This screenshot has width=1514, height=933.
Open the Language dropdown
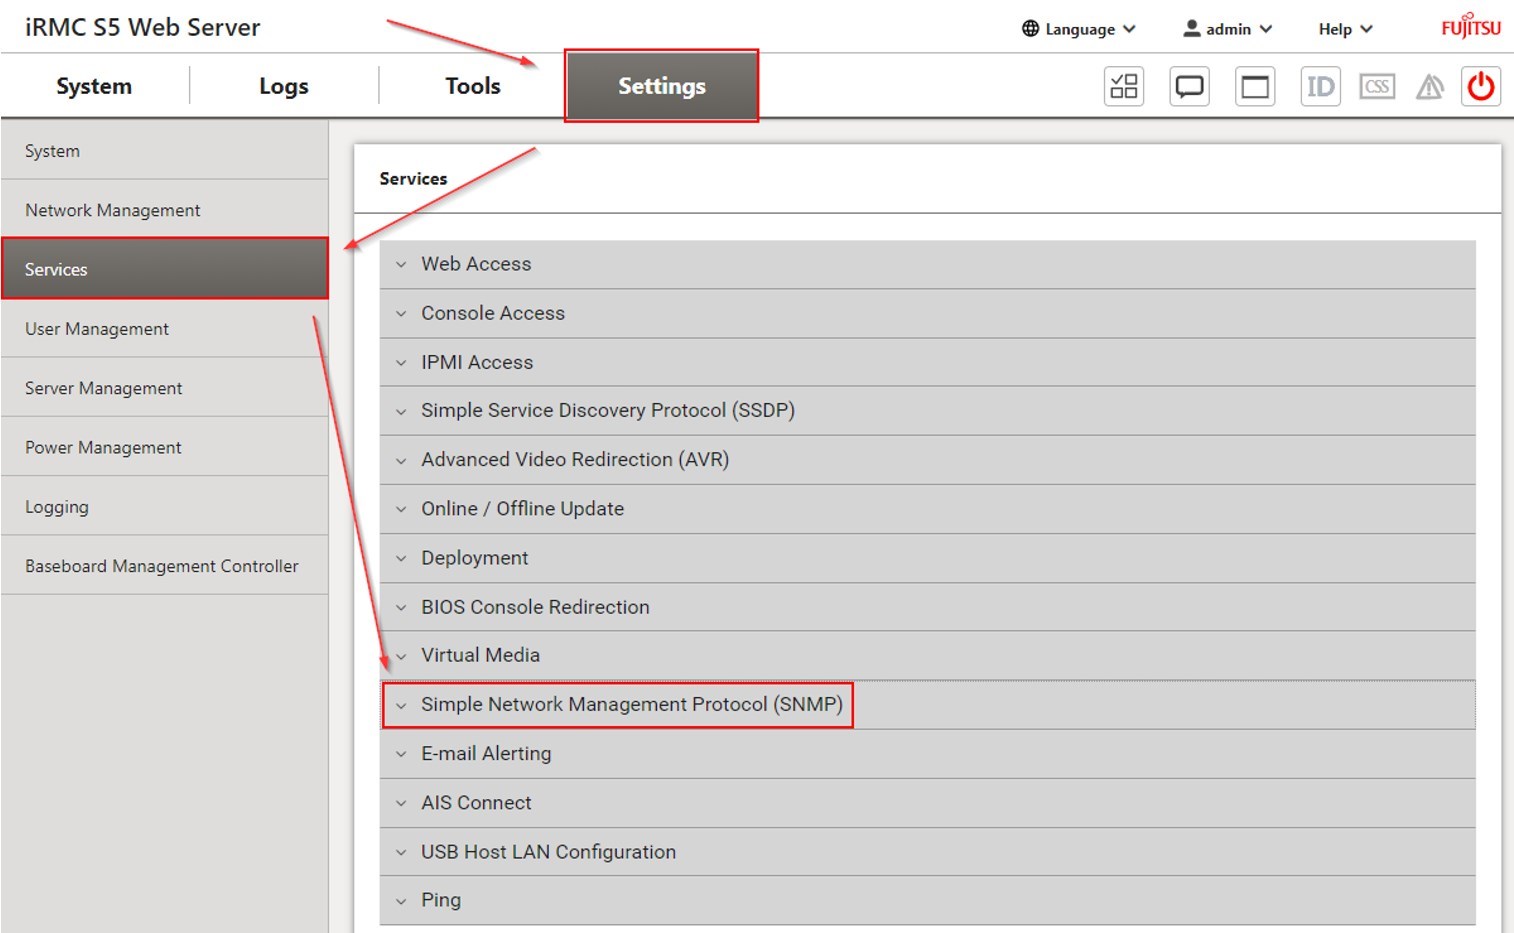[x=1078, y=29]
